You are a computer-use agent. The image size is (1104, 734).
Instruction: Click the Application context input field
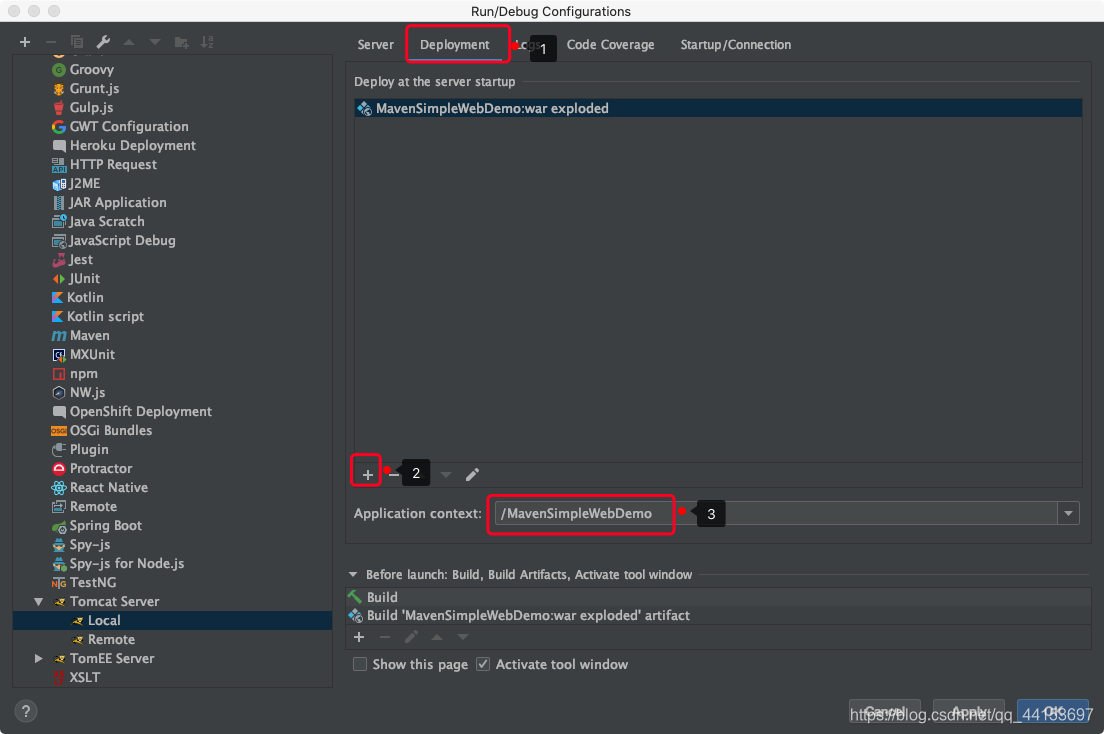click(776, 514)
